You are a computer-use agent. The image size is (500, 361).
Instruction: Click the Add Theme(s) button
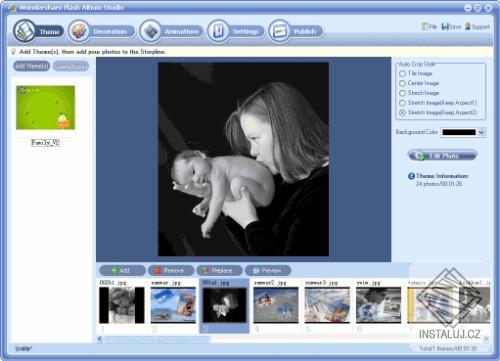coord(32,66)
